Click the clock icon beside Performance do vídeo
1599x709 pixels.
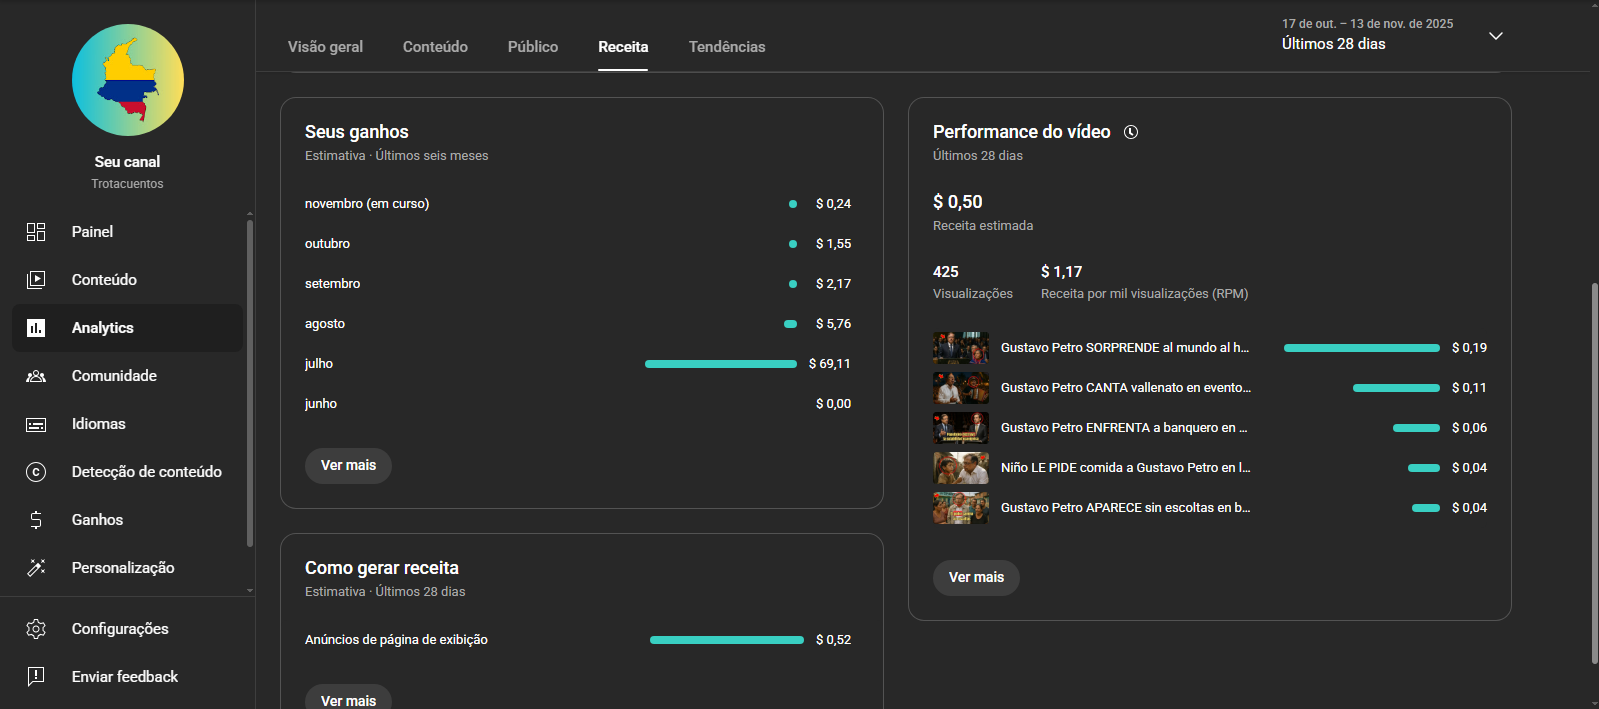coord(1131,132)
